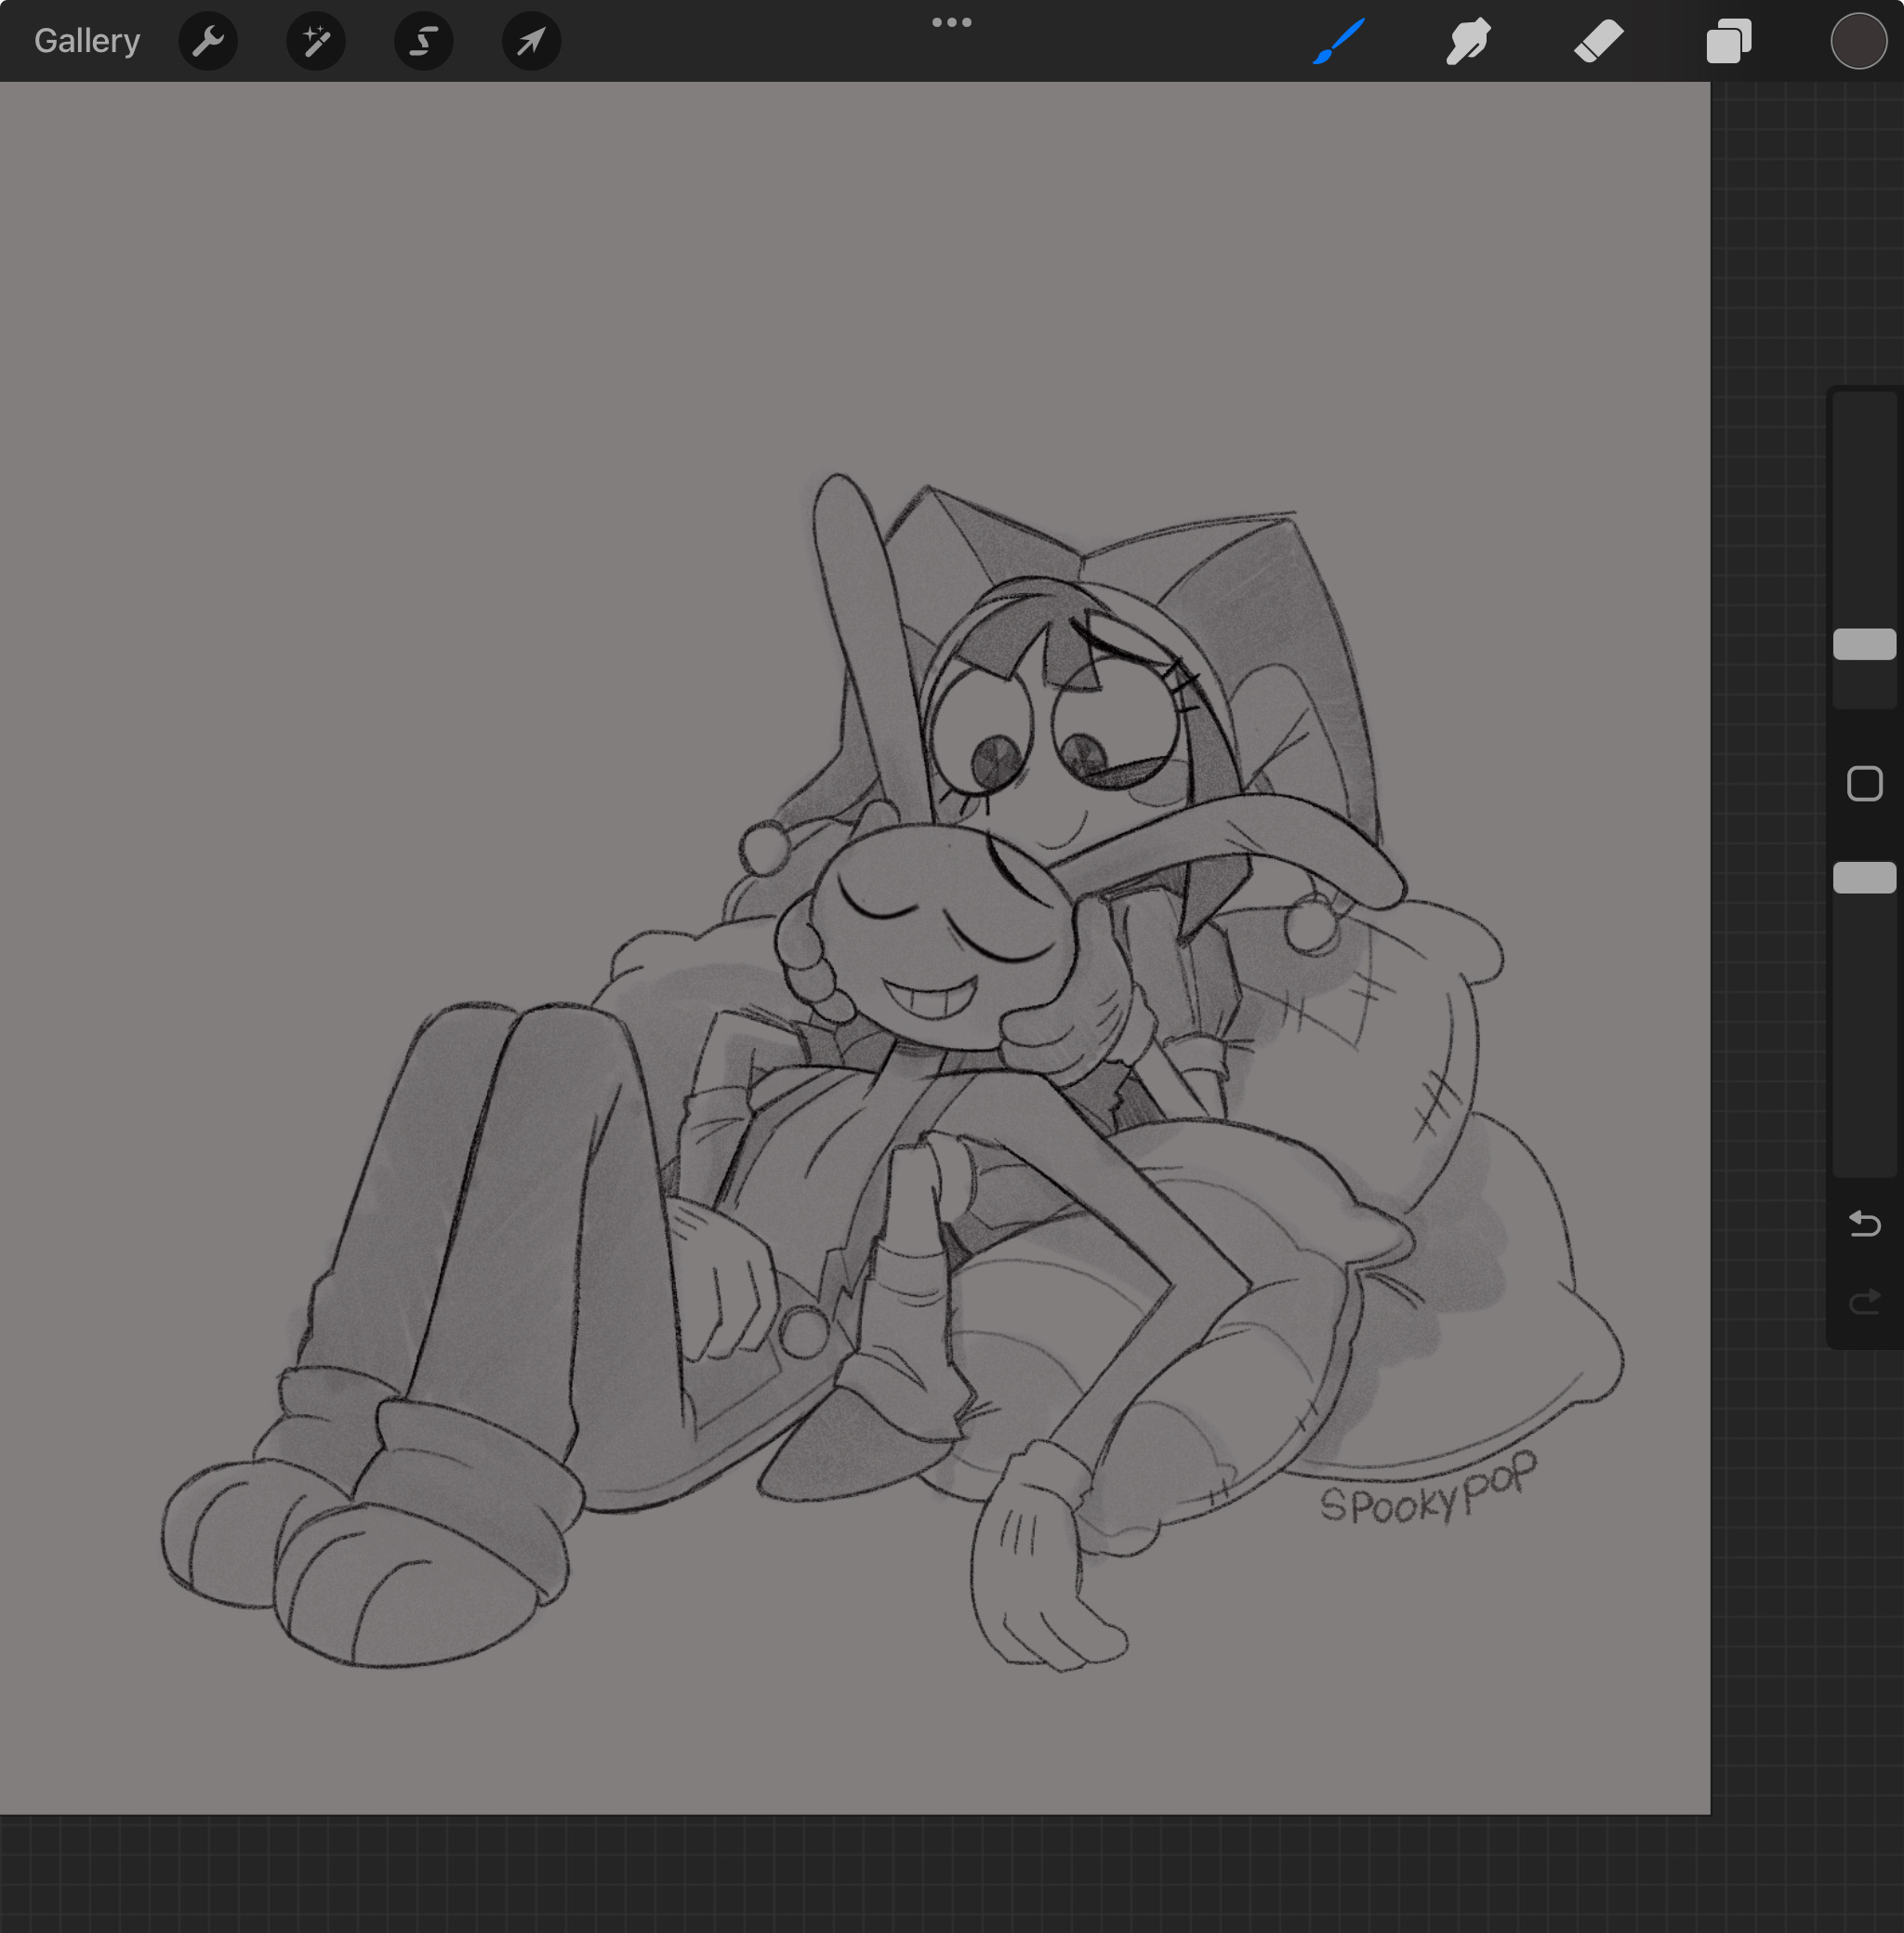Open the three-dot menu at top
Viewport: 1904px width, 1933px height.
point(952,22)
